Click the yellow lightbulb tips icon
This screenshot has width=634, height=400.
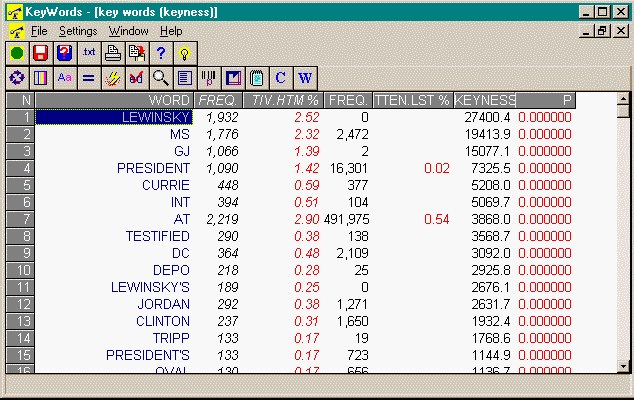click(x=185, y=52)
